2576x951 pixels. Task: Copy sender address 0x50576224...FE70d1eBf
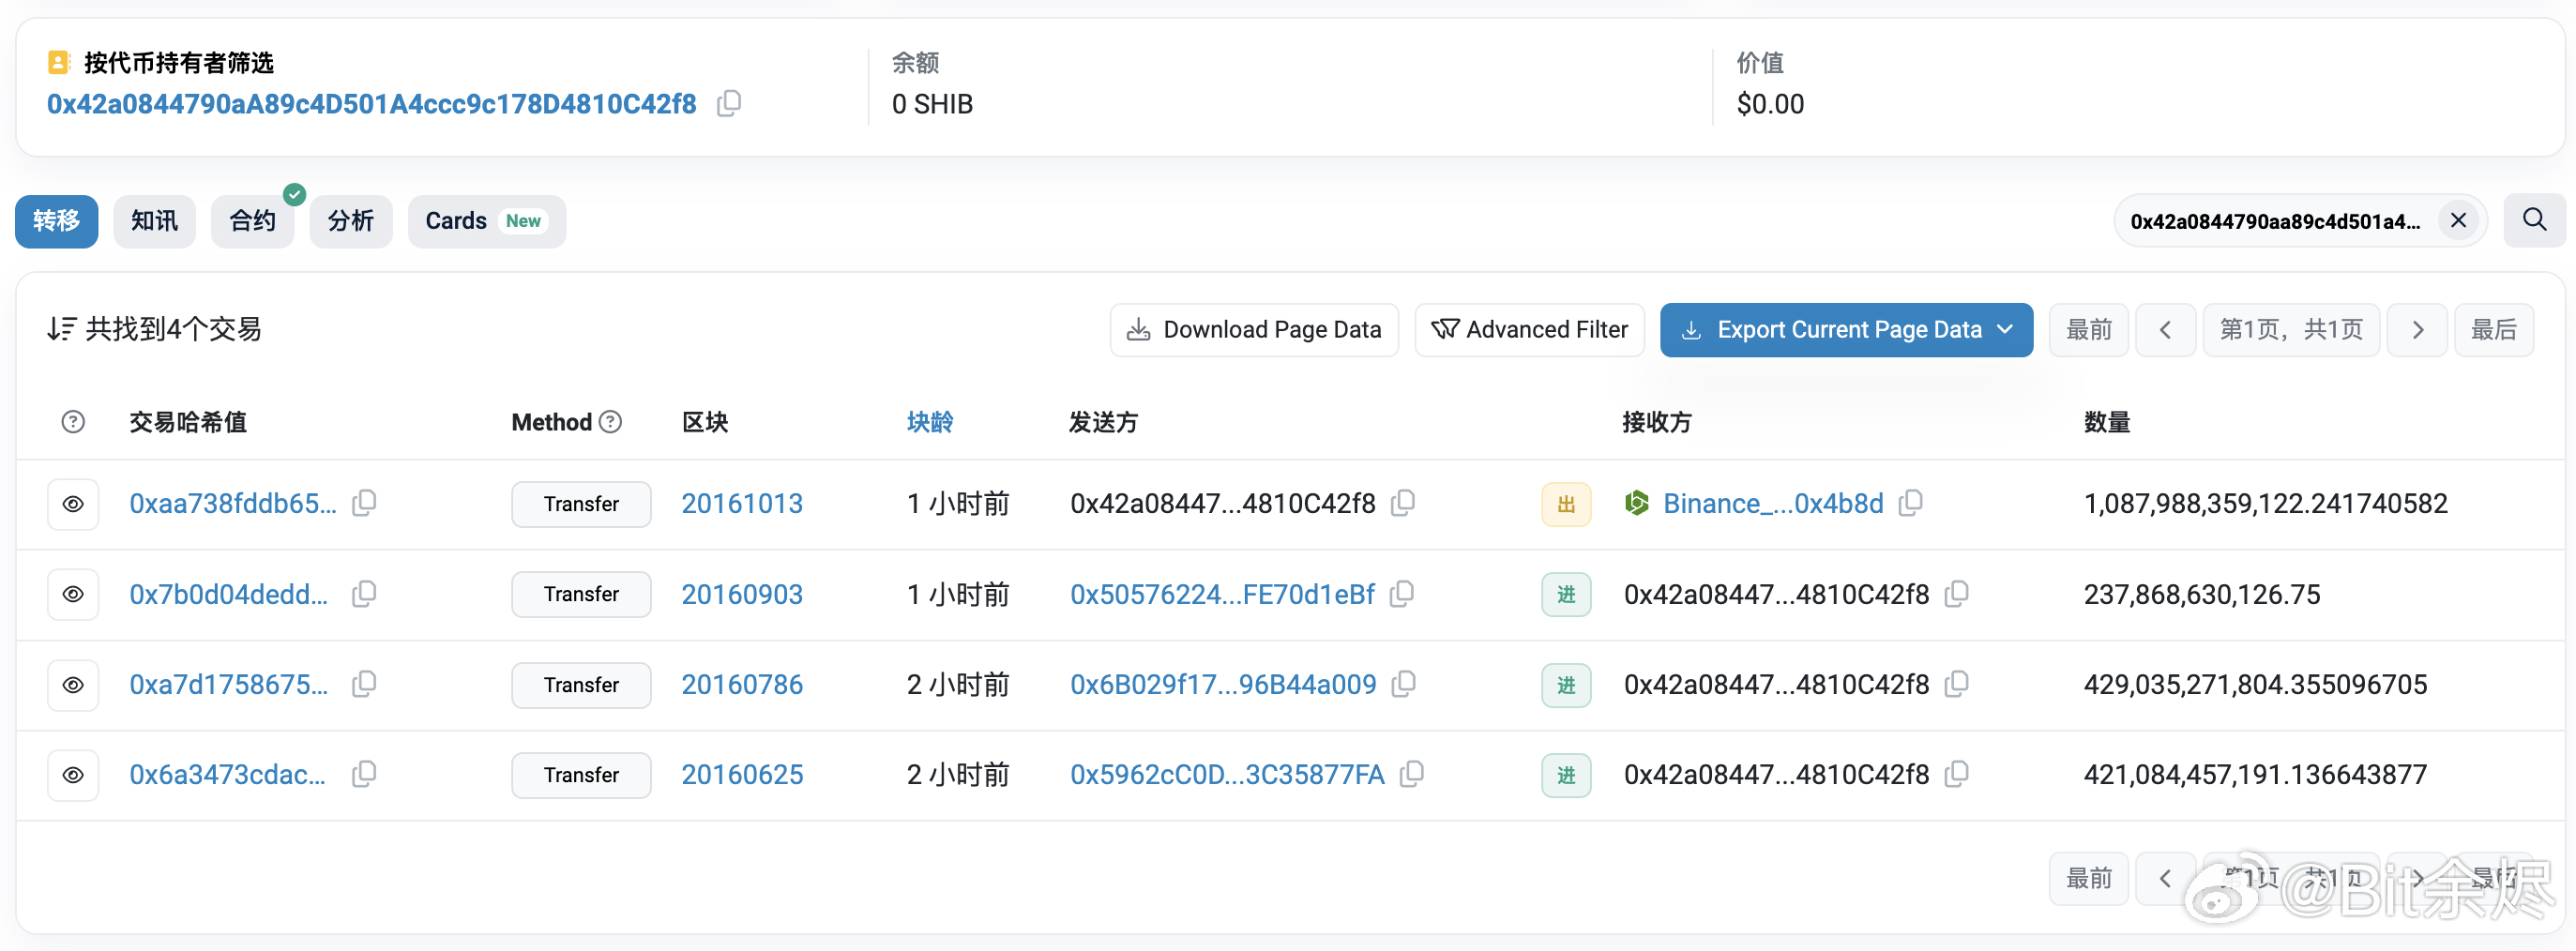click(1402, 594)
